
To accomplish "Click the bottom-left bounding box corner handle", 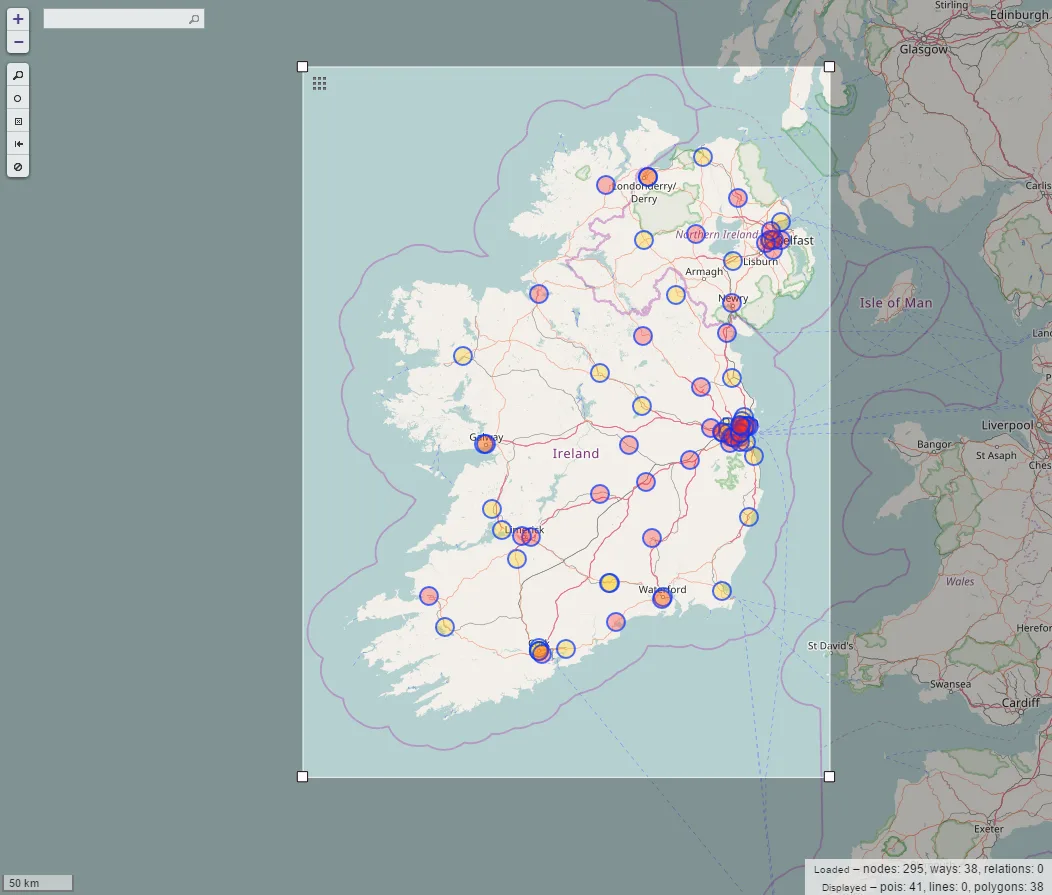I will [303, 776].
